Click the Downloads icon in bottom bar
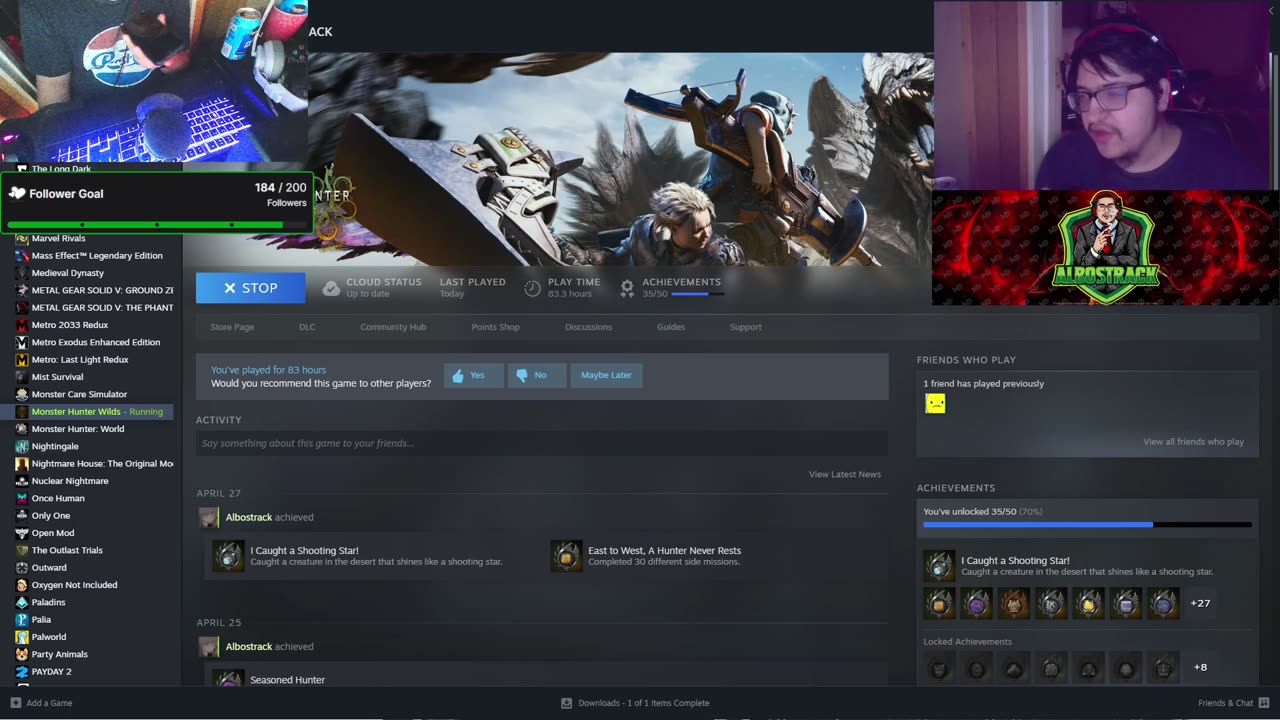 pos(567,703)
